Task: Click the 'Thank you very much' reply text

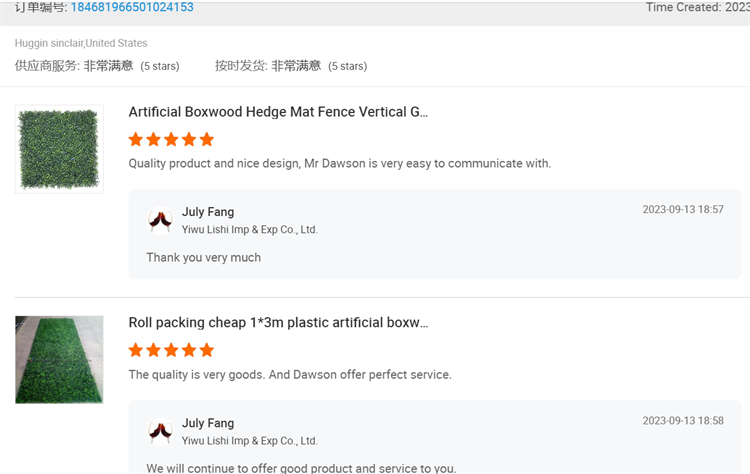Action: coord(204,257)
